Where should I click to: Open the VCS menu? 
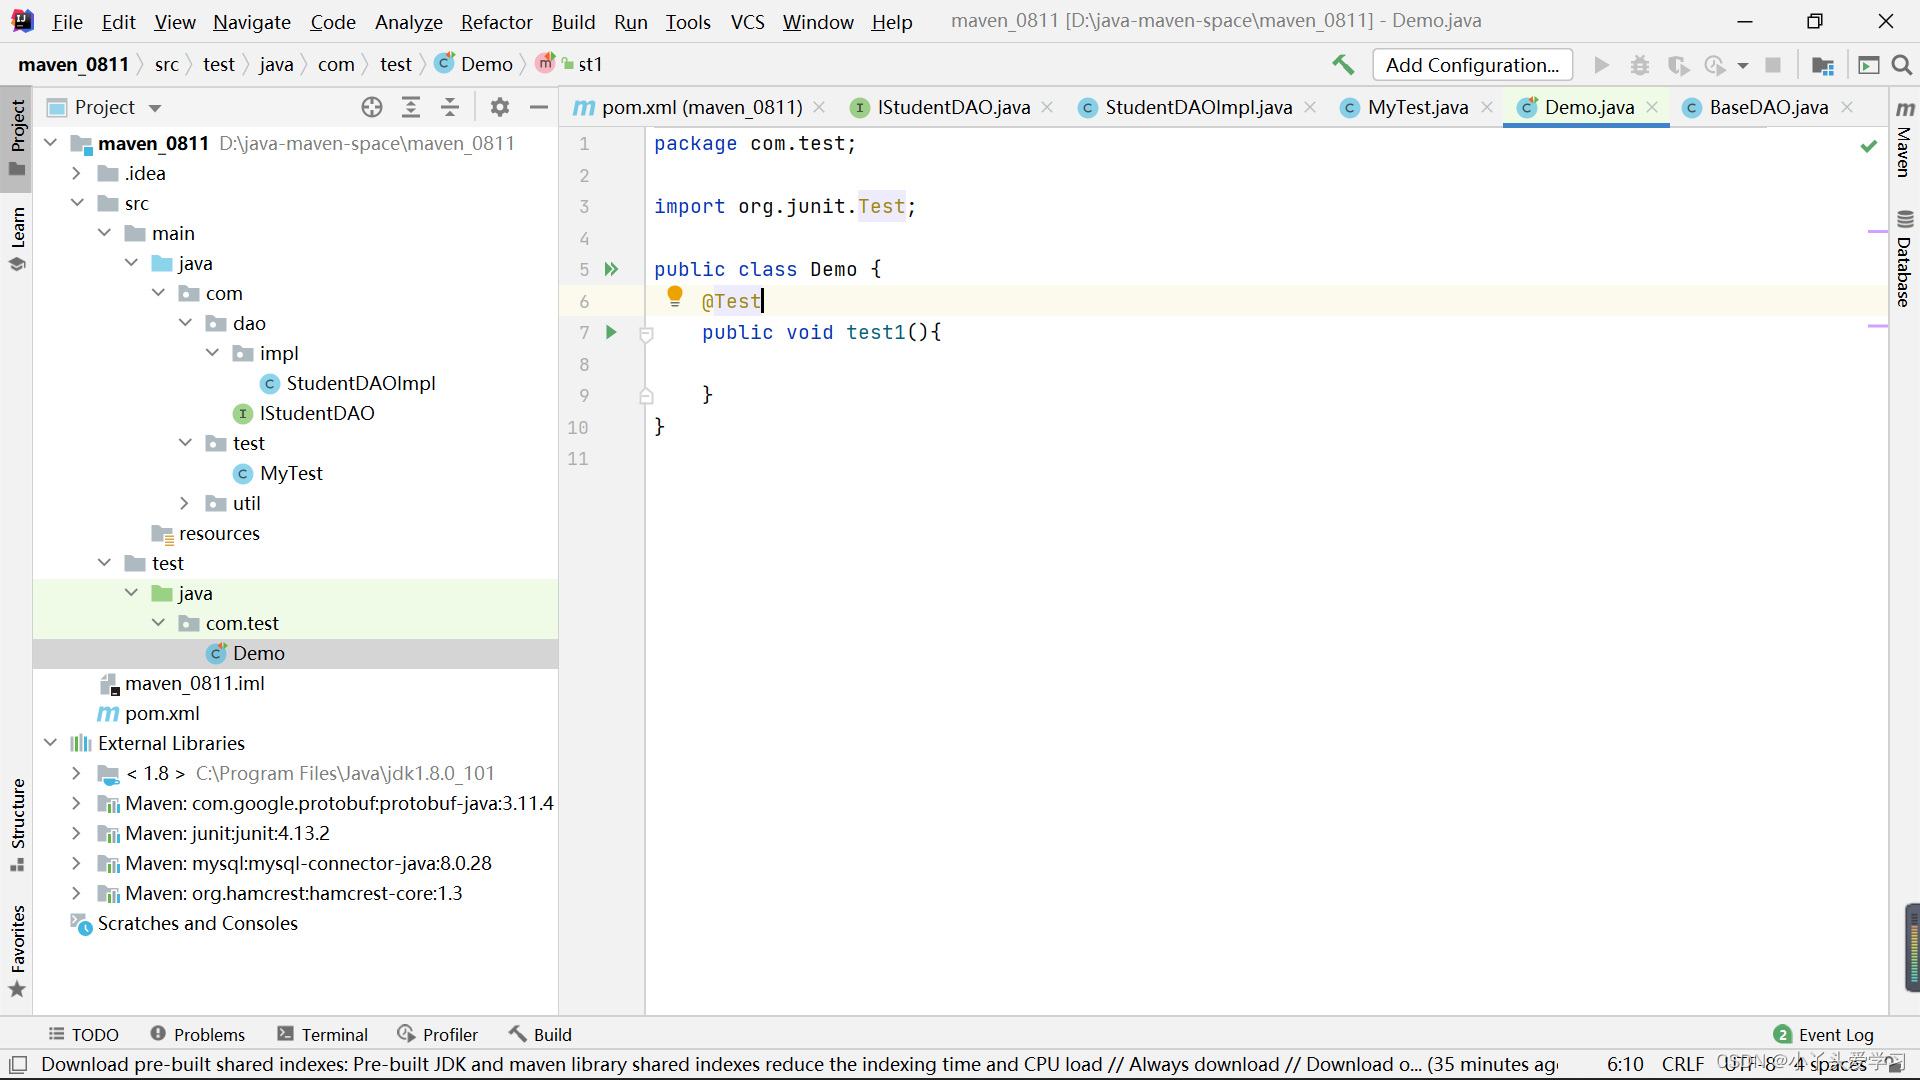(x=747, y=21)
